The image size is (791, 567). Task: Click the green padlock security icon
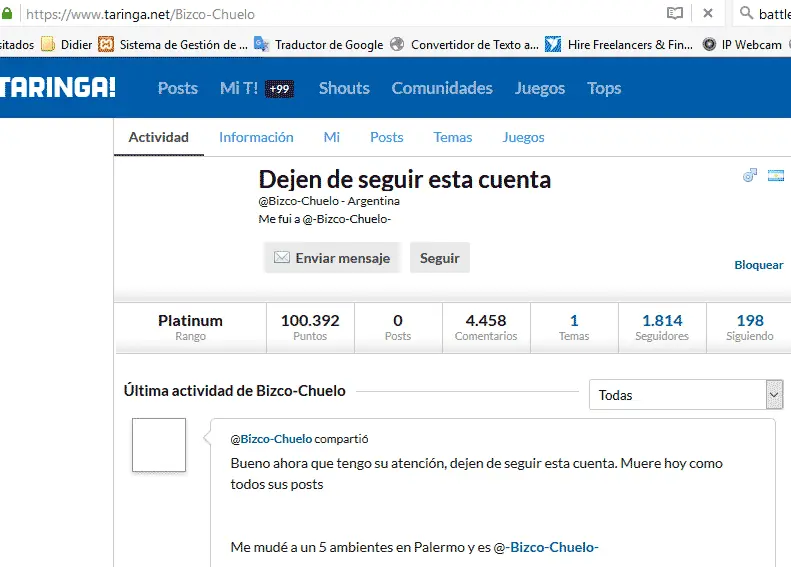(8, 14)
